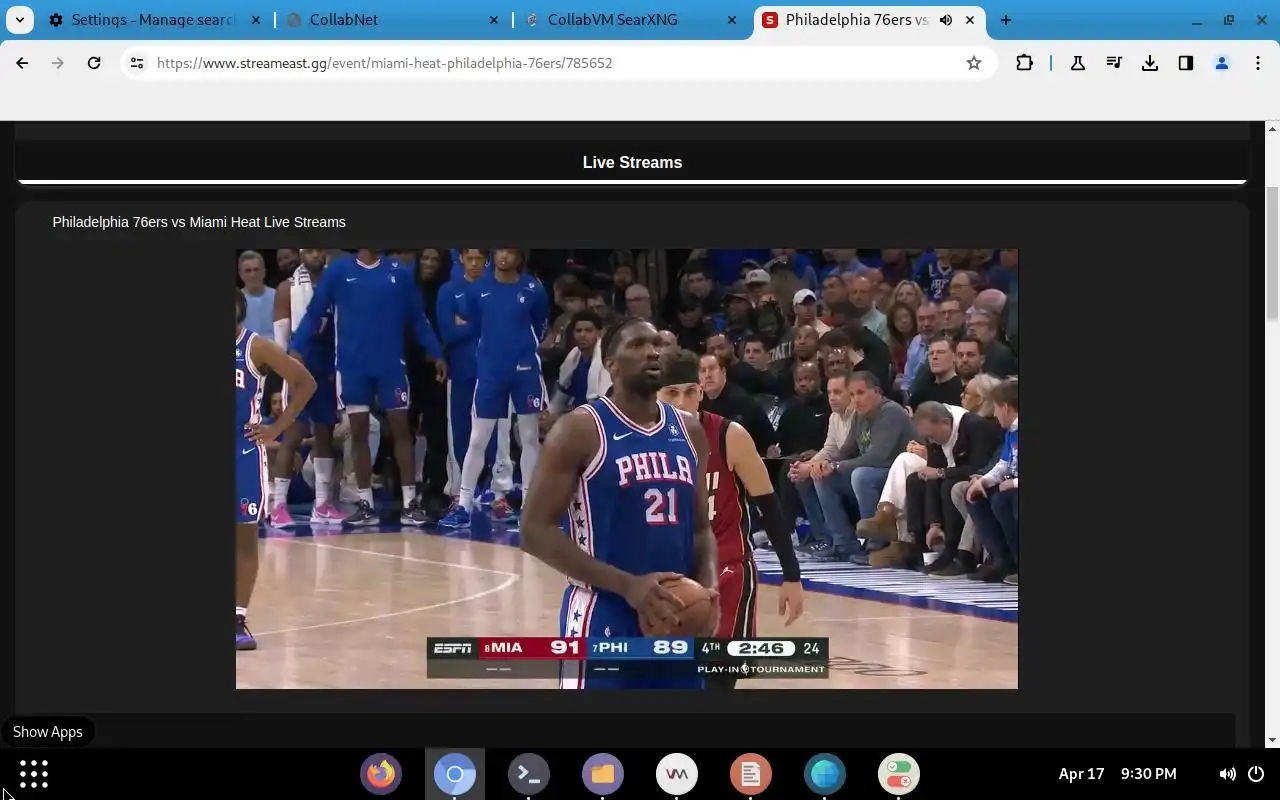This screenshot has height=800, width=1280.
Task: Bookmark this page with the star icon
Action: [974, 63]
